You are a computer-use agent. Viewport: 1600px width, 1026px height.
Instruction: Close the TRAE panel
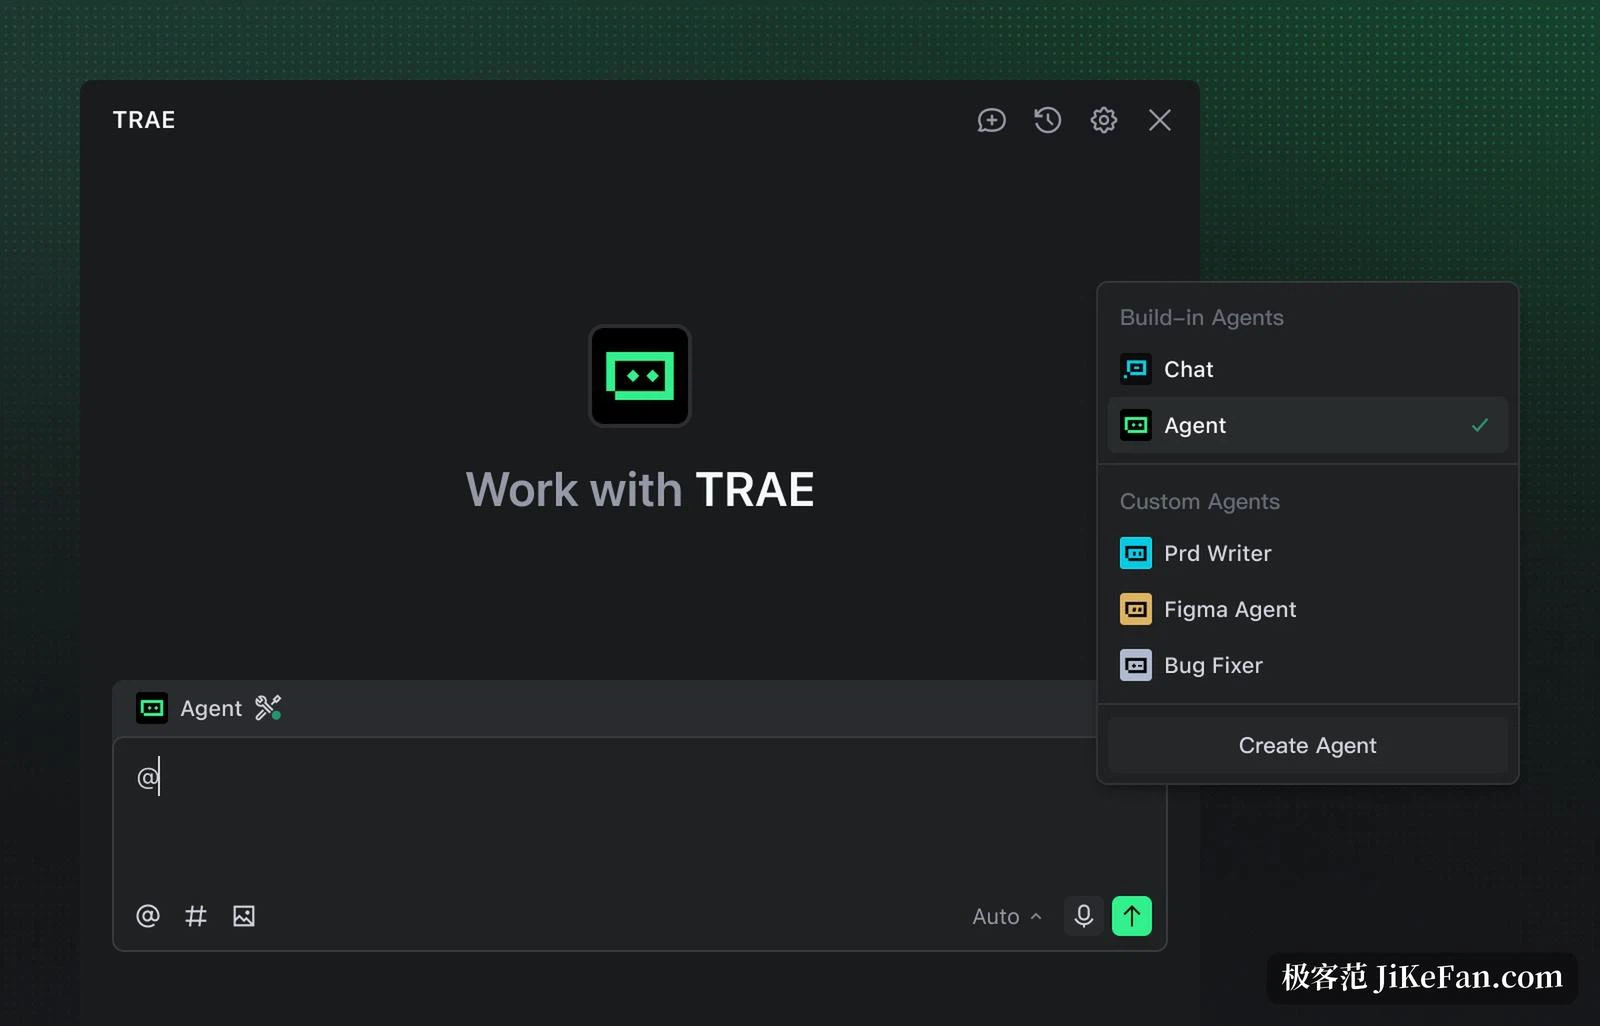coord(1159,120)
